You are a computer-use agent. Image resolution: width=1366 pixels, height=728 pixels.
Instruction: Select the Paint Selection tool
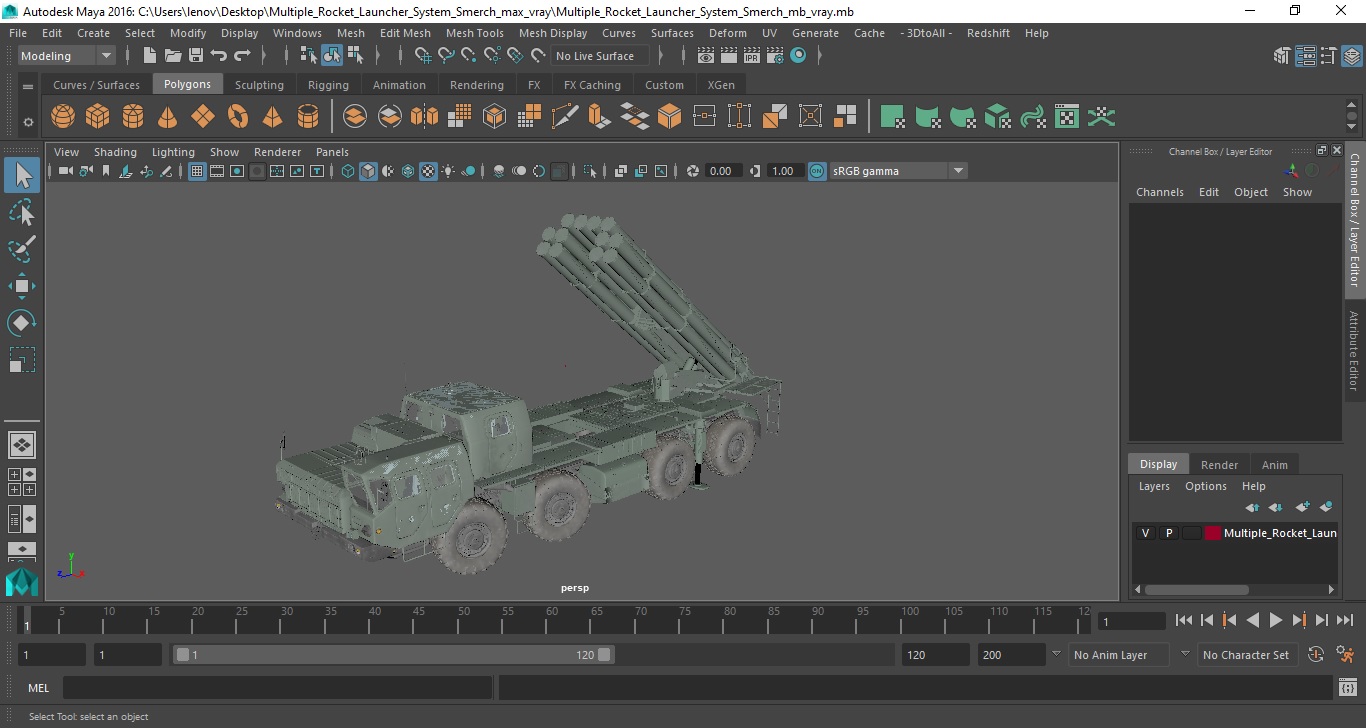tap(22, 249)
